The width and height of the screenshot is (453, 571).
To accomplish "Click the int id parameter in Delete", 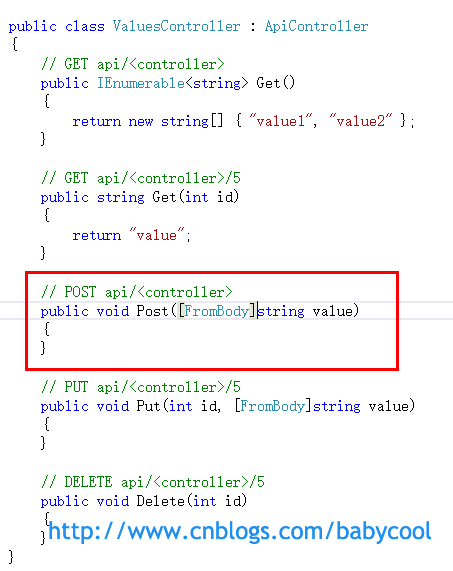I will click(217, 501).
